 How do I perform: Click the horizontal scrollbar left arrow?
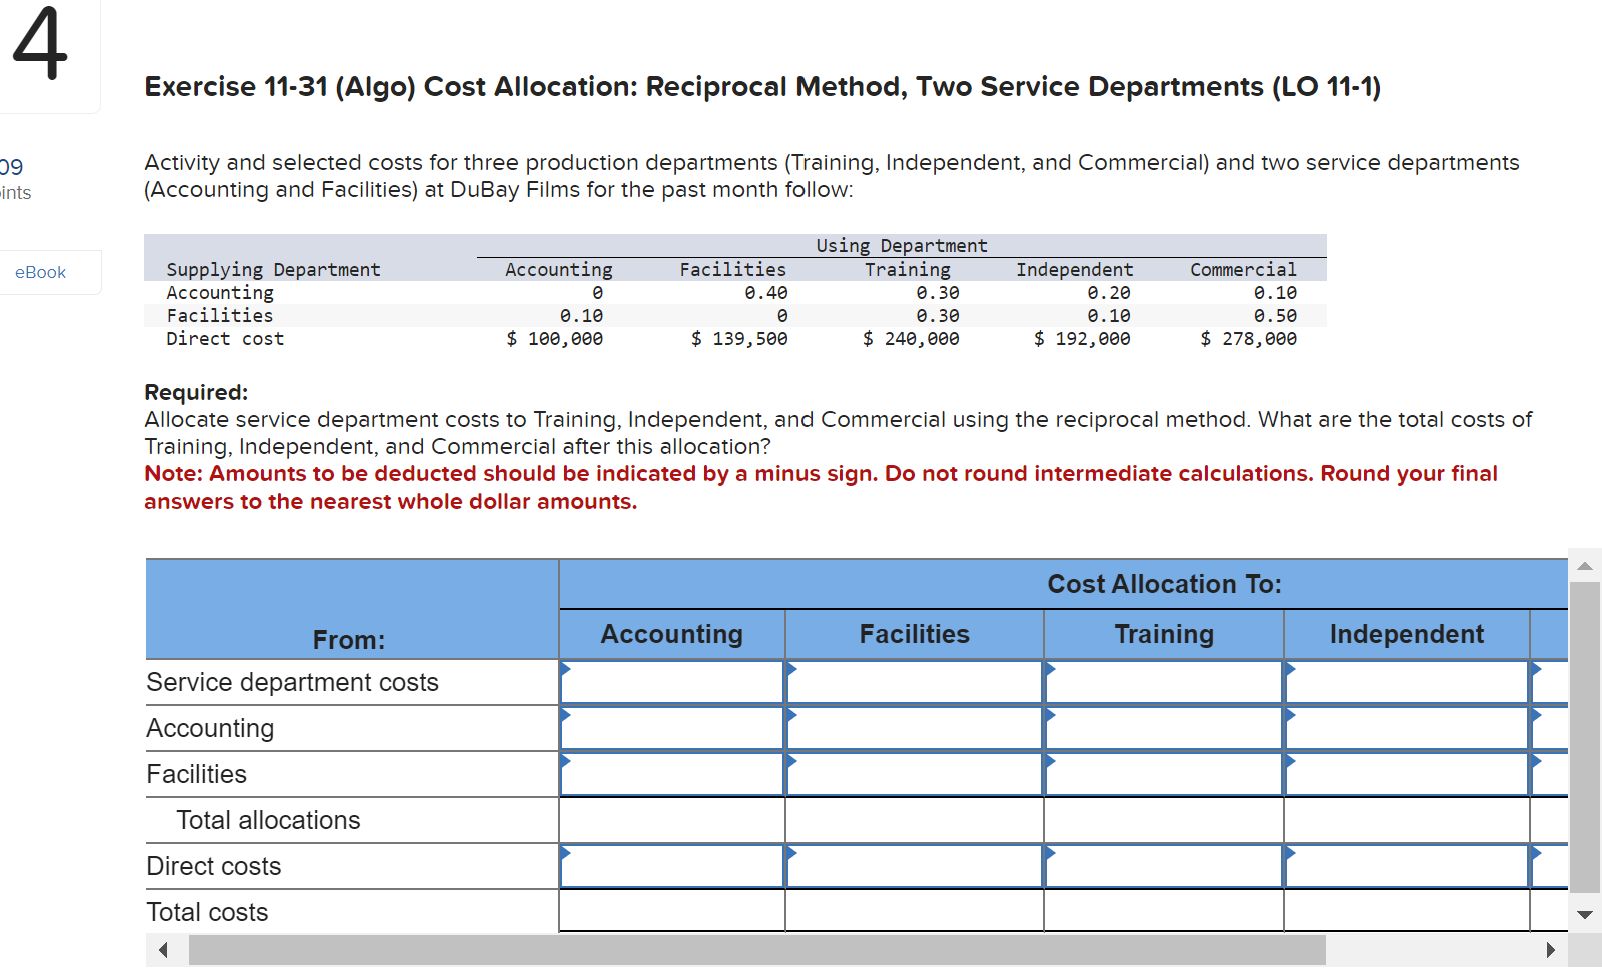coord(162,950)
